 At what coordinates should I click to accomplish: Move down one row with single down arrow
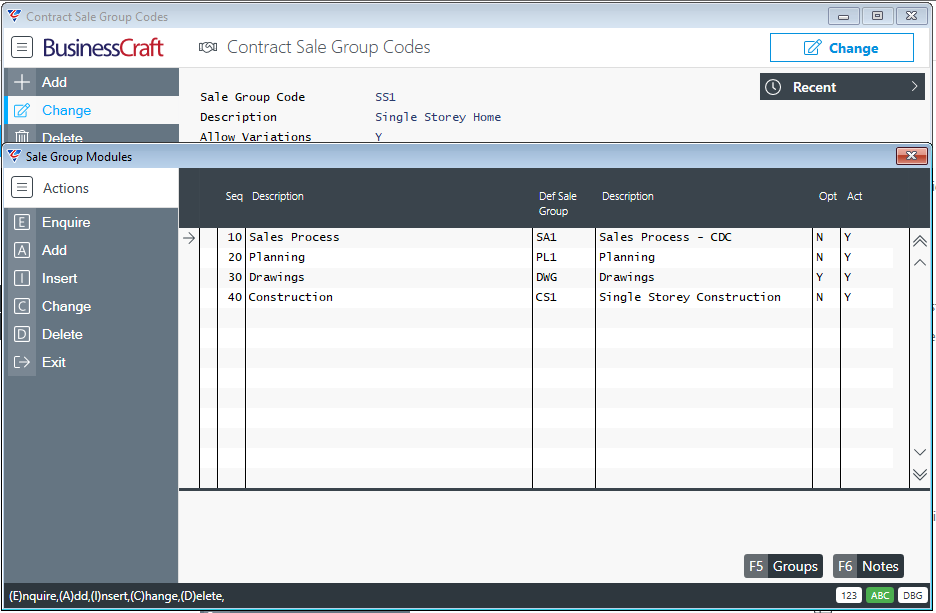(x=920, y=452)
